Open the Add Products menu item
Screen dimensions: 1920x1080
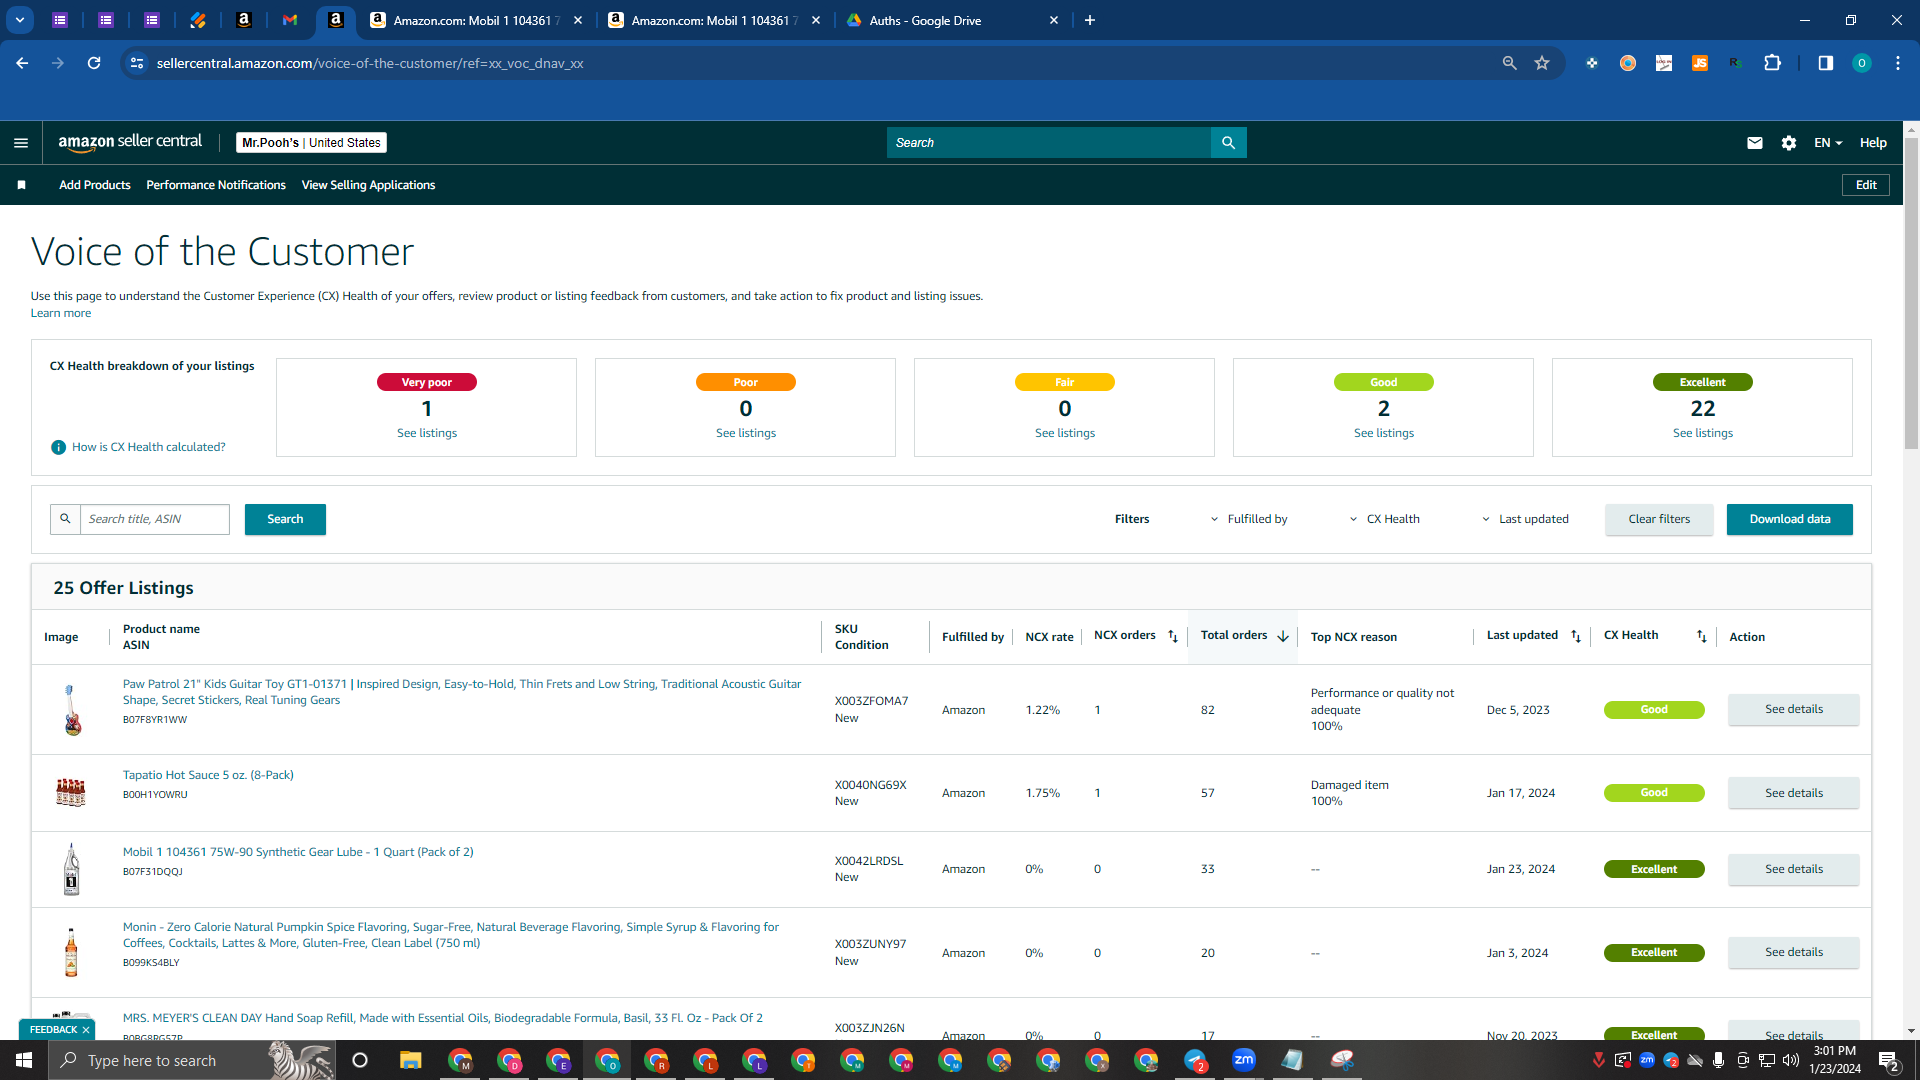(x=95, y=185)
